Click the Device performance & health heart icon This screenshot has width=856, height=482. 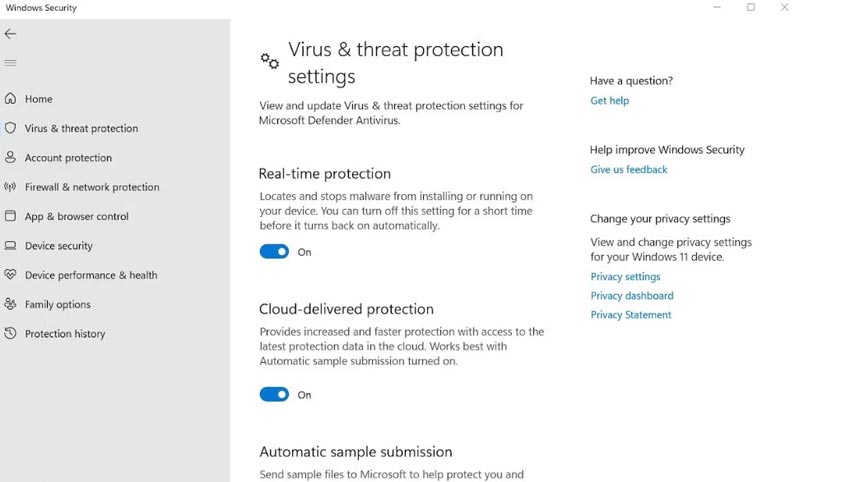tap(10, 275)
